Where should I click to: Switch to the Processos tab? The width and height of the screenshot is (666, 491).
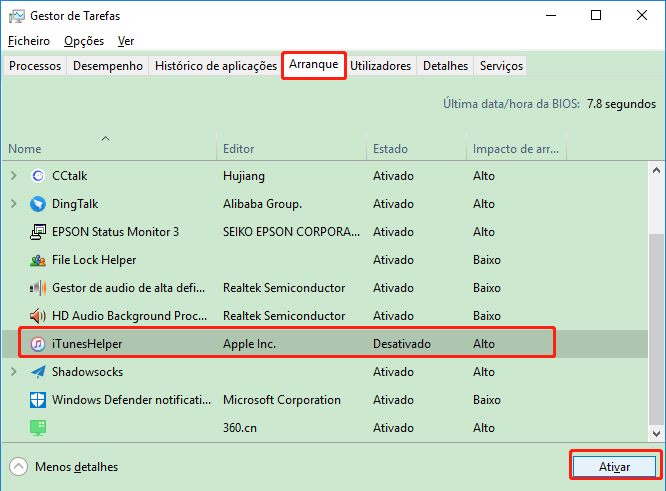(x=35, y=66)
